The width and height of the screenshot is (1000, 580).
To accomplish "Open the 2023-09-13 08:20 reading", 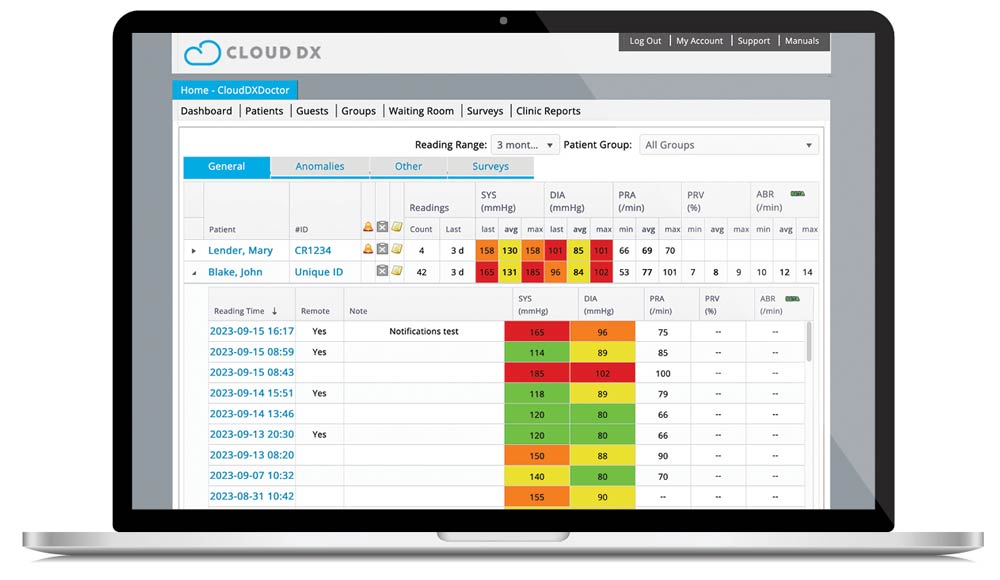I will [x=252, y=455].
